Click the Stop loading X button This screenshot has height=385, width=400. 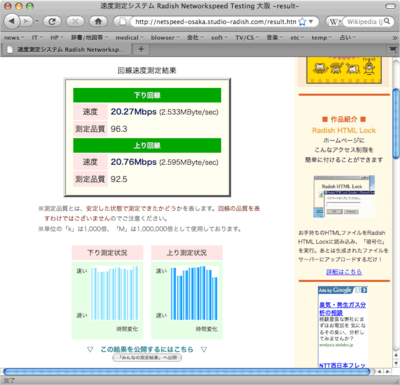pos(75,21)
